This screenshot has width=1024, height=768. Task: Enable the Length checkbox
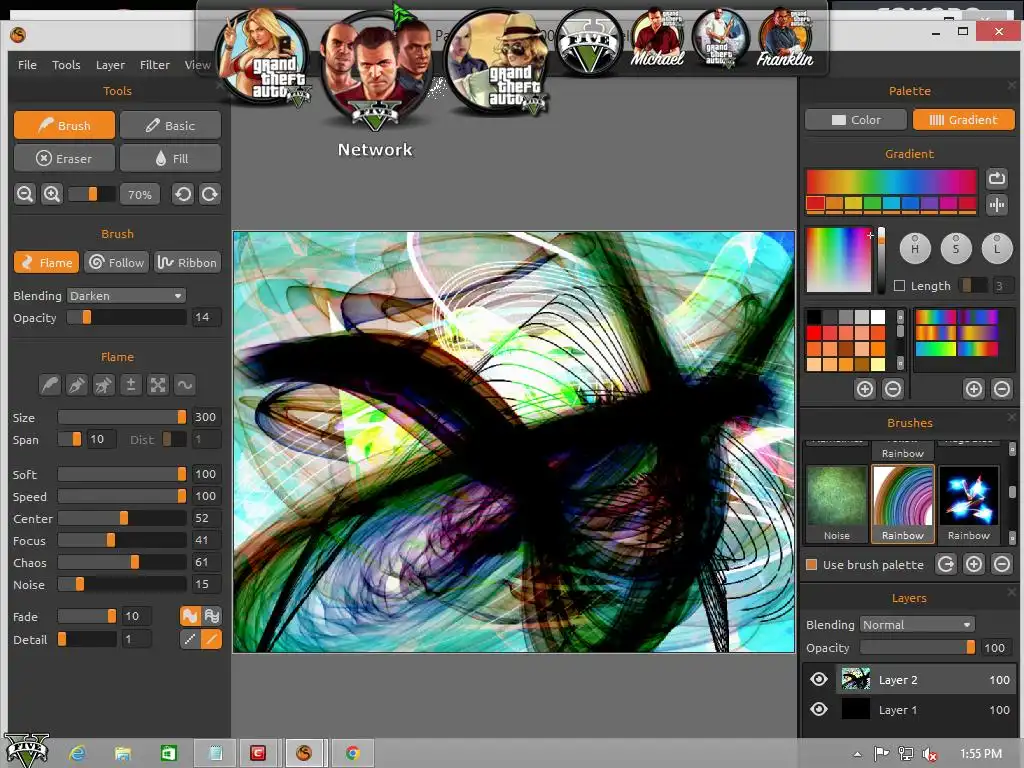899,285
